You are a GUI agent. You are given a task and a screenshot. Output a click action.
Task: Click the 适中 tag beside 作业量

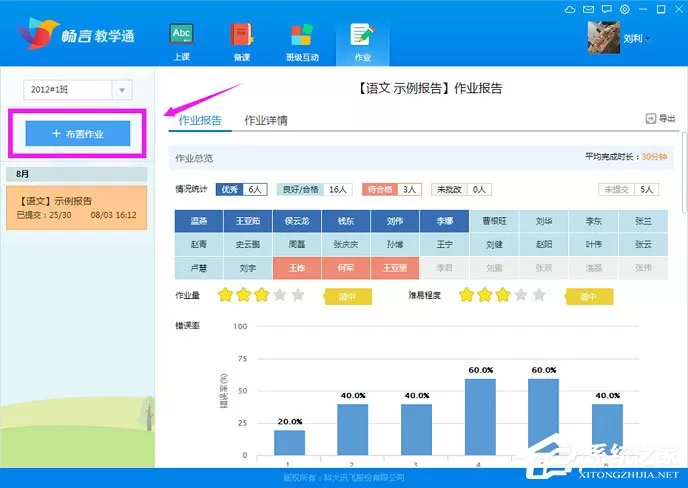point(348,297)
